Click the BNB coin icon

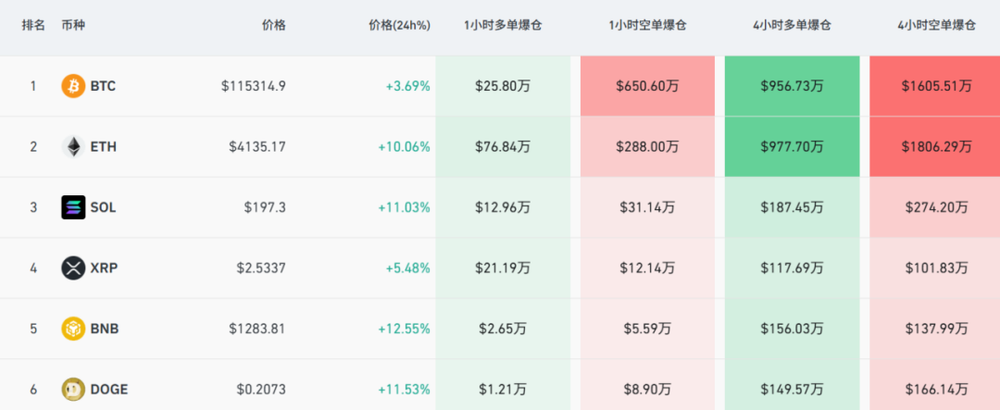tap(73, 328)
